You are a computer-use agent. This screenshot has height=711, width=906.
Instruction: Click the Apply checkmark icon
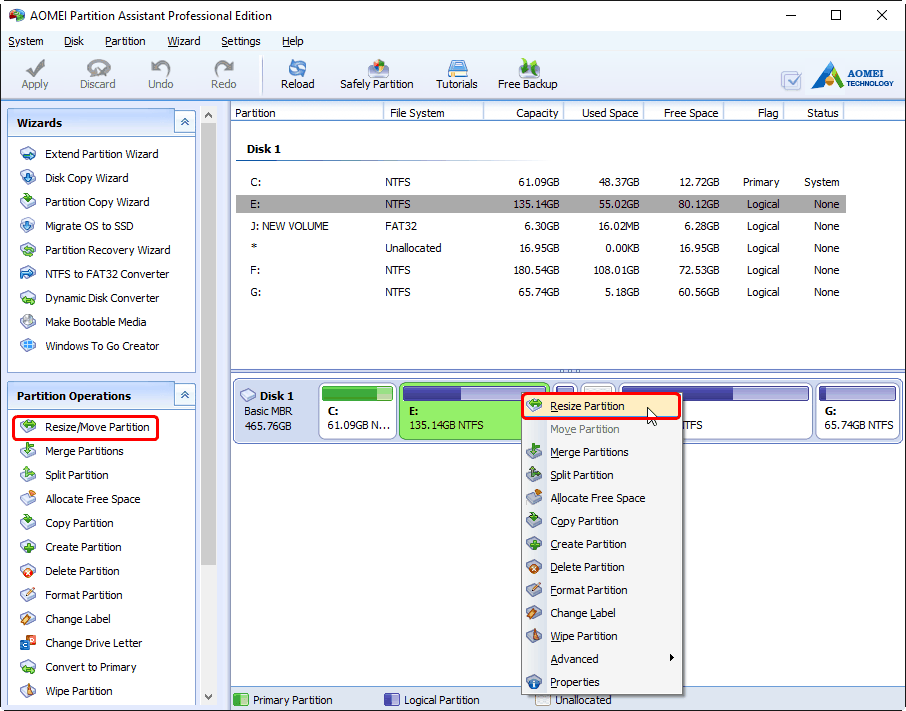tap(35, 69)
